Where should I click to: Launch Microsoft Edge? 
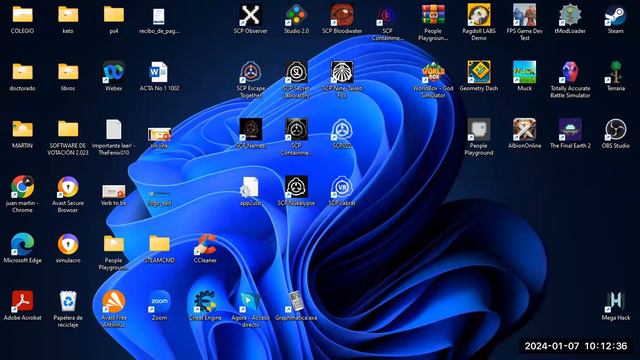pyautogui.click(x=22, y=244)
